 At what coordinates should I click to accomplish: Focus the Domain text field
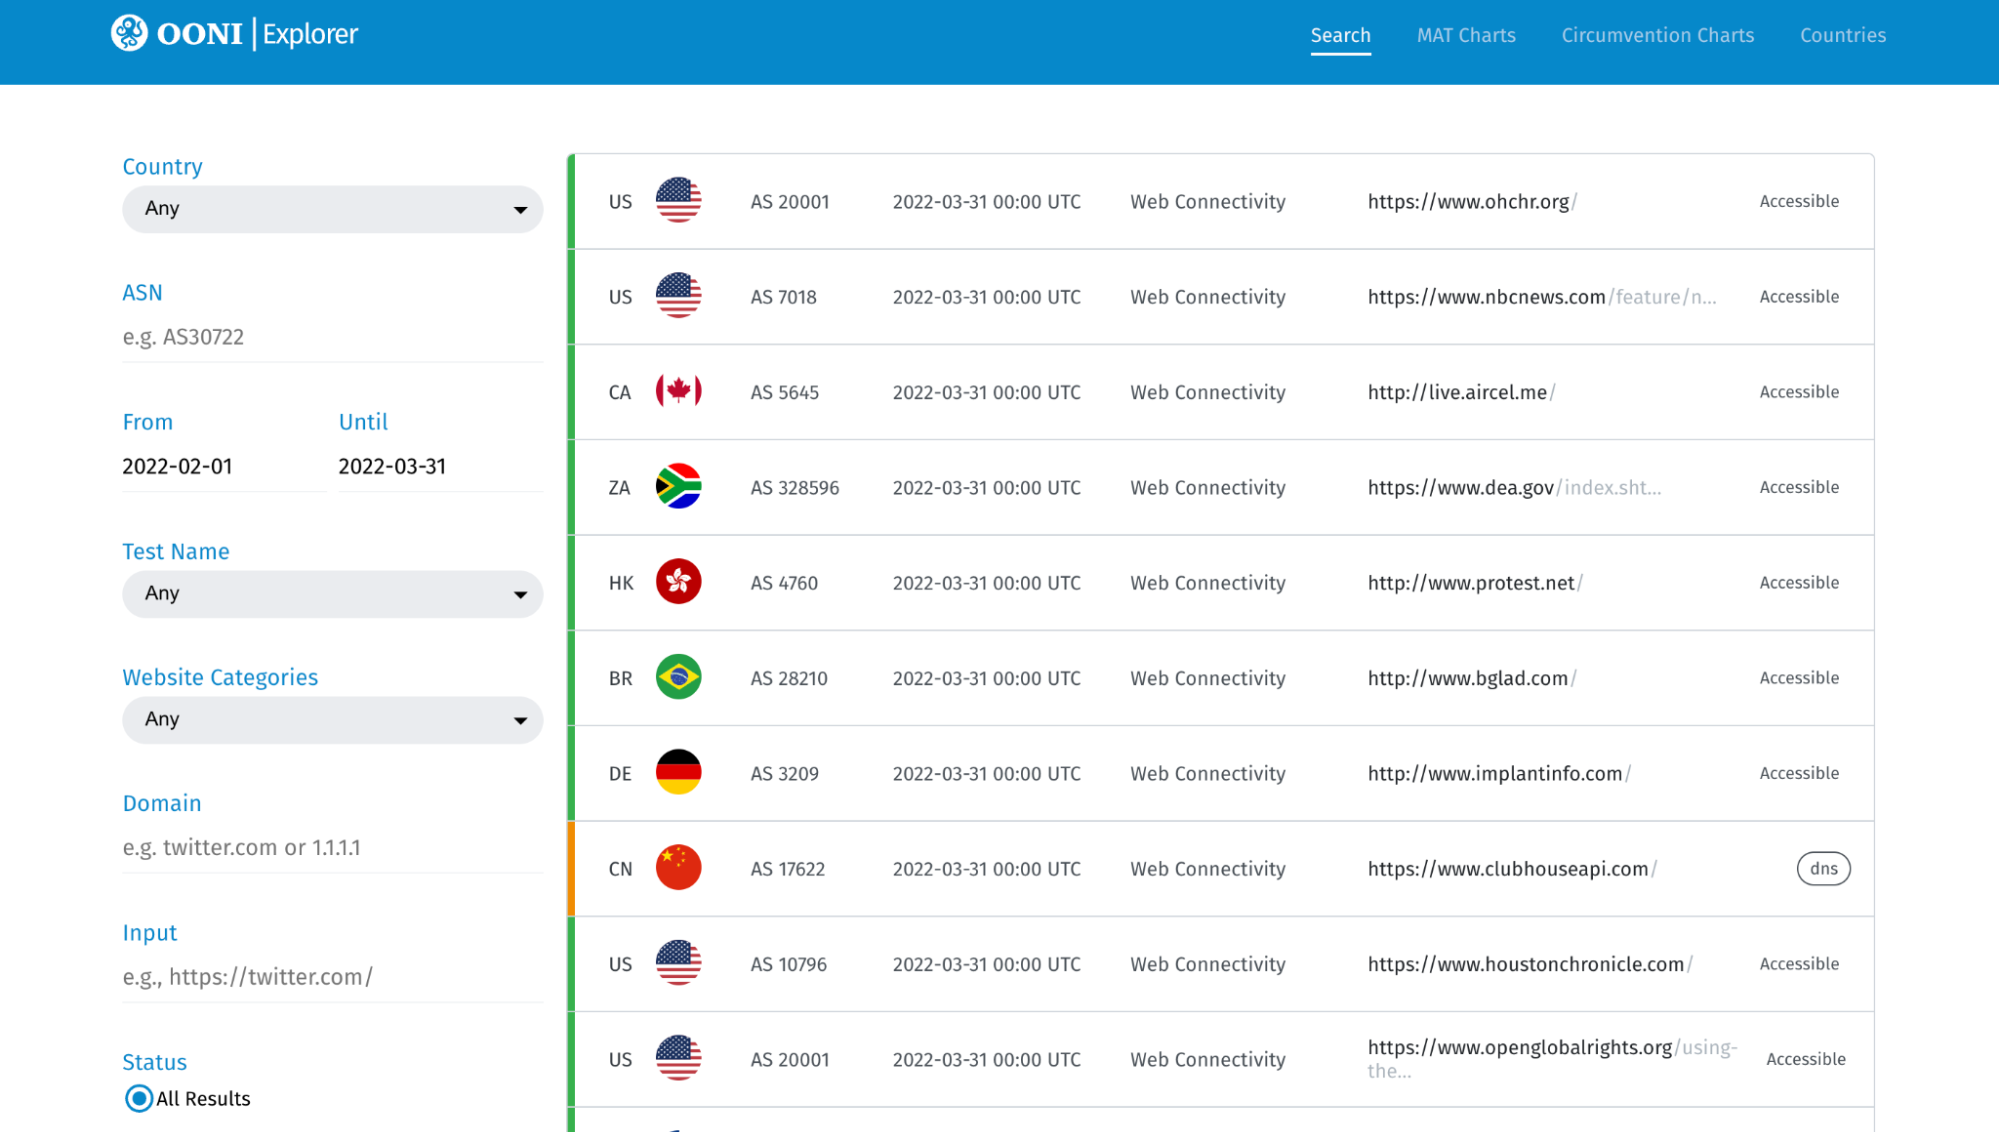click(x=332, y=848)
